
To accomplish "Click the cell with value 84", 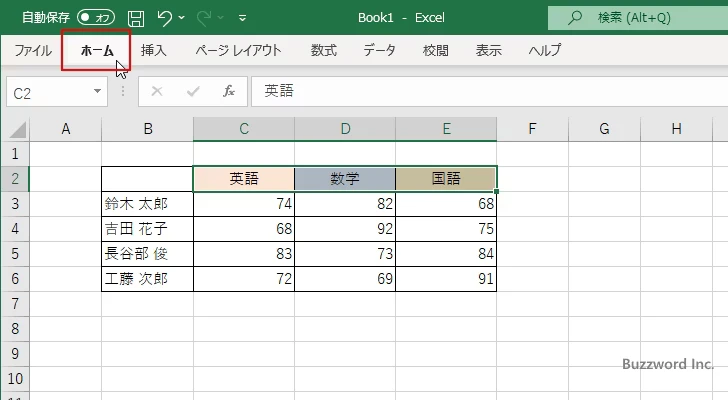I will pos(446,254).
